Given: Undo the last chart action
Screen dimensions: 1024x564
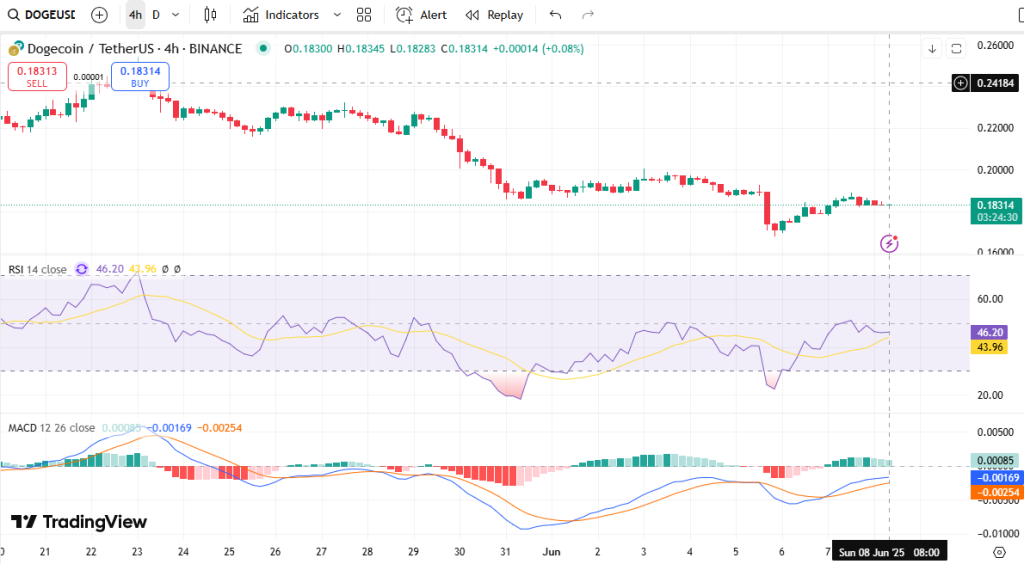Looking at the screenshot, I should click(x=555, y=14).
